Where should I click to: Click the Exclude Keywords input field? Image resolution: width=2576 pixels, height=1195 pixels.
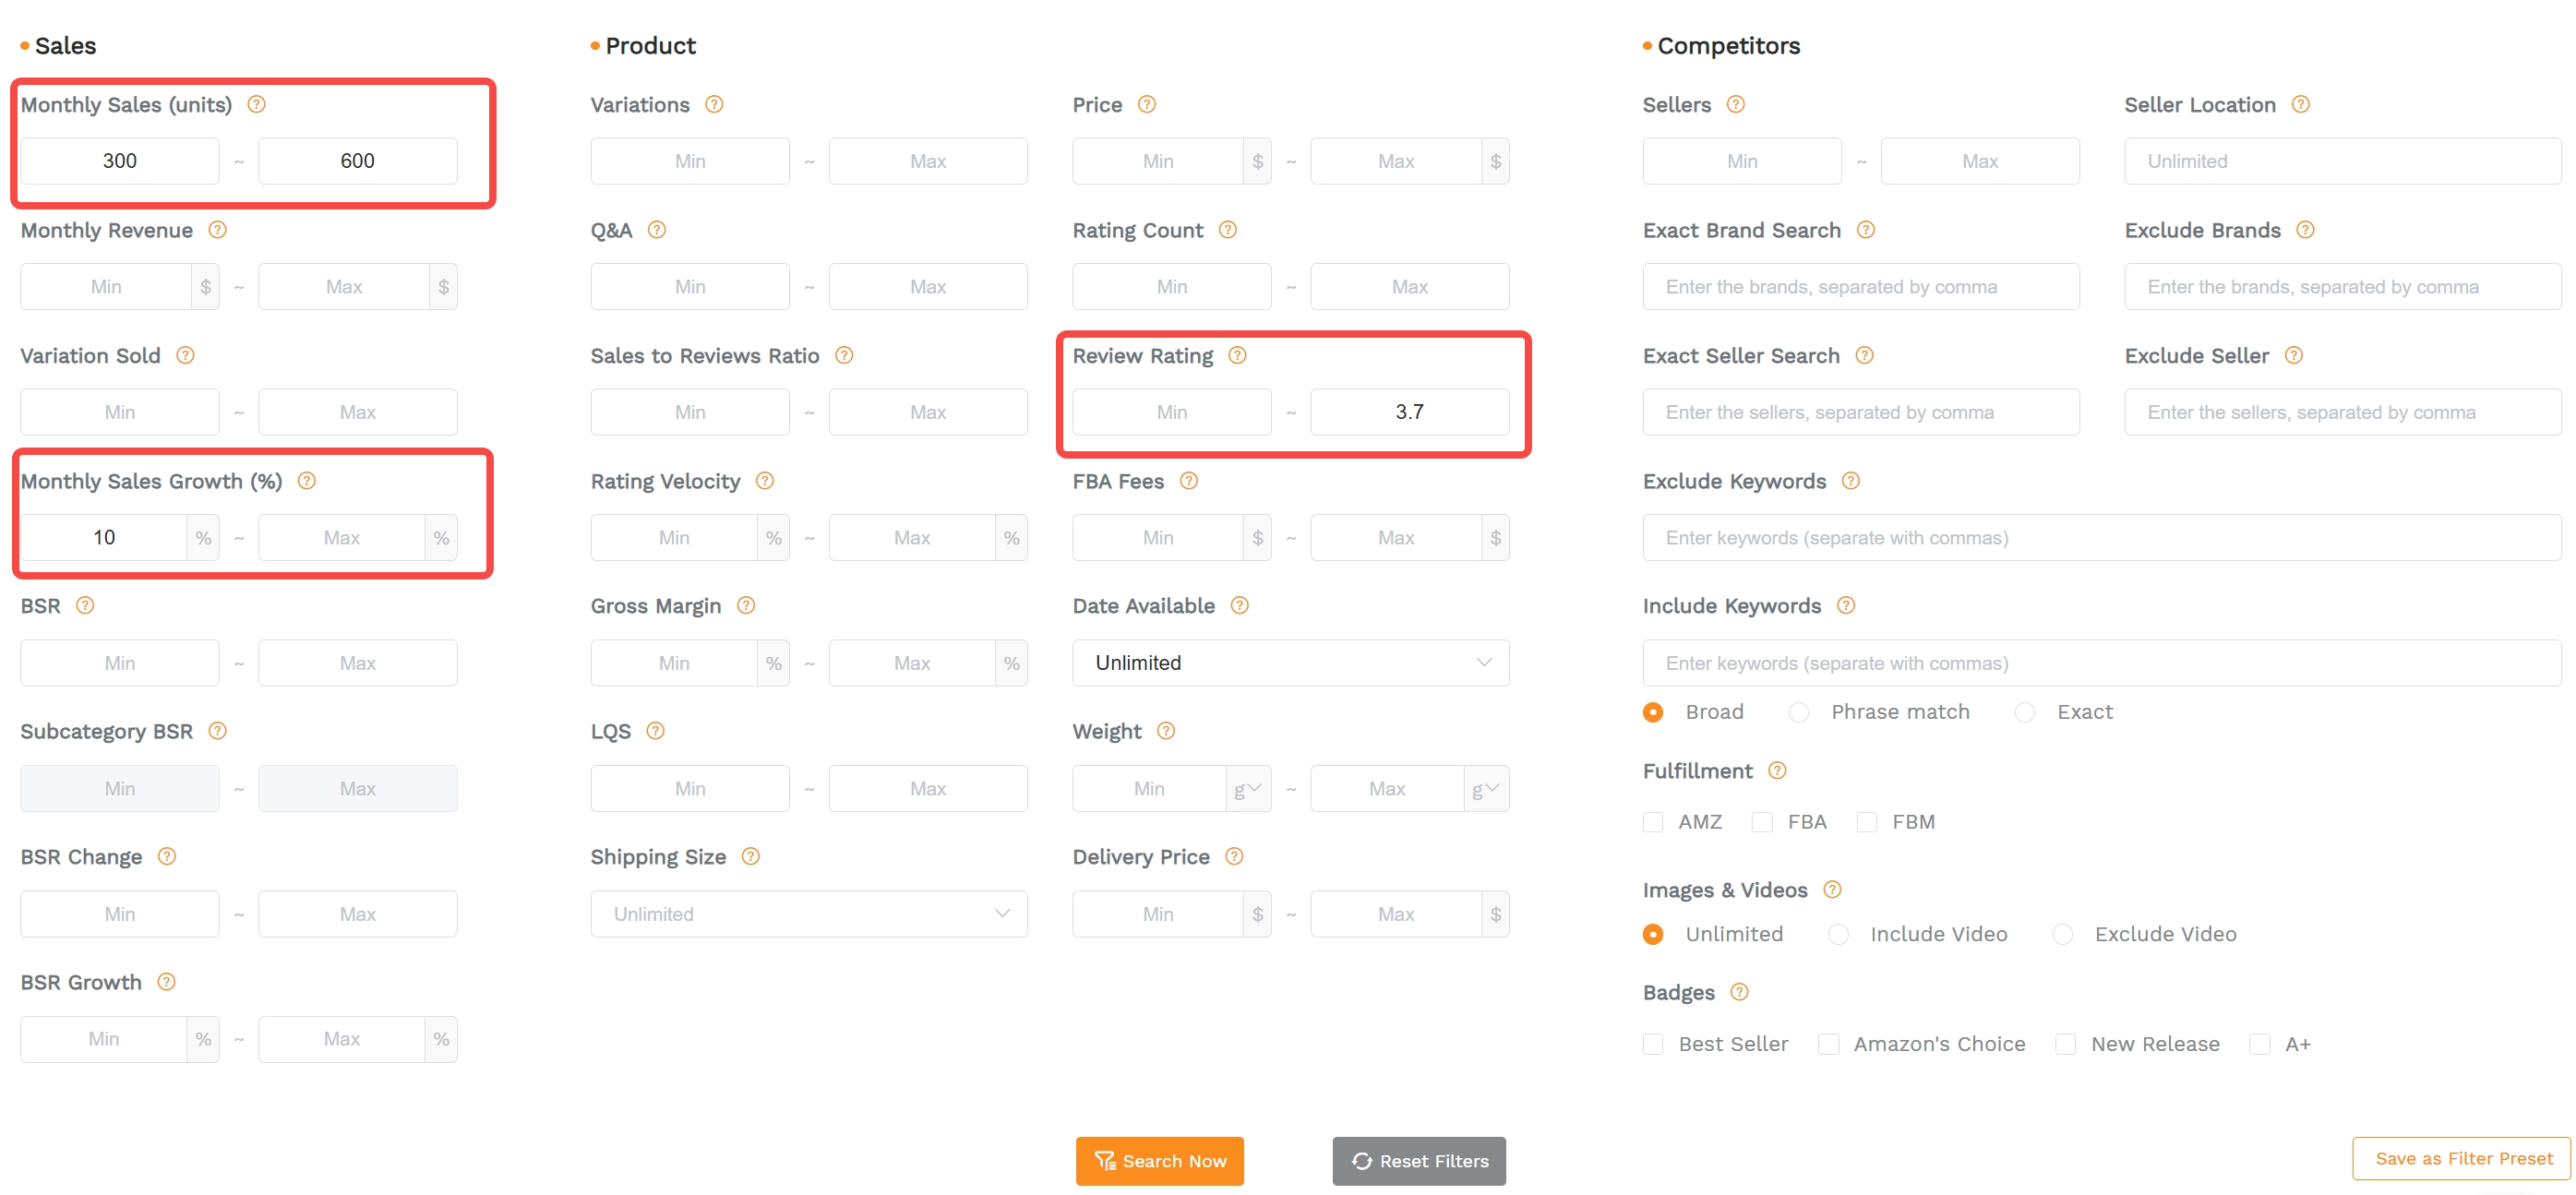[x=2102, y=538]
